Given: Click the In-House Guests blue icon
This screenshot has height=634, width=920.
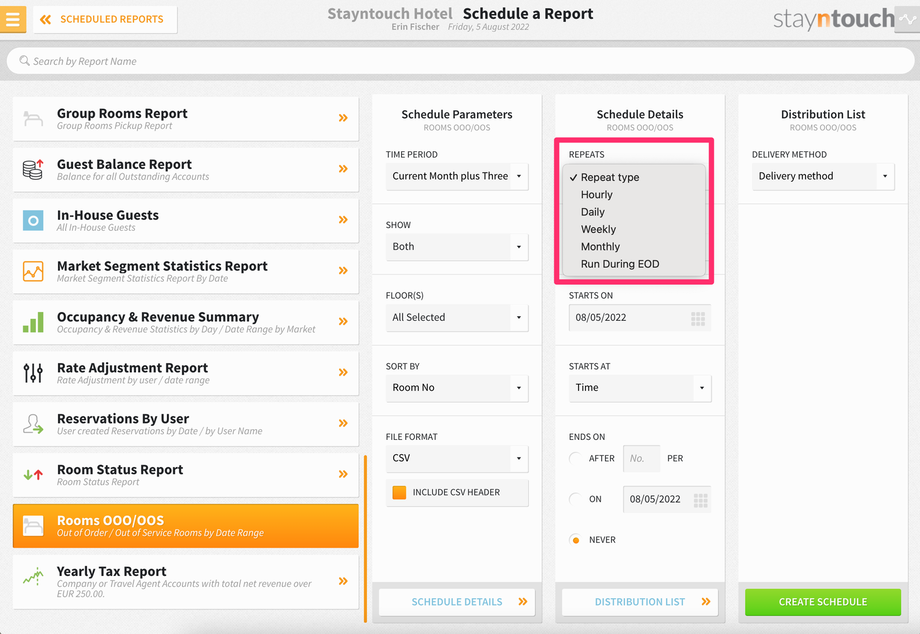Looking at the screenshot, I should (33, 221).
